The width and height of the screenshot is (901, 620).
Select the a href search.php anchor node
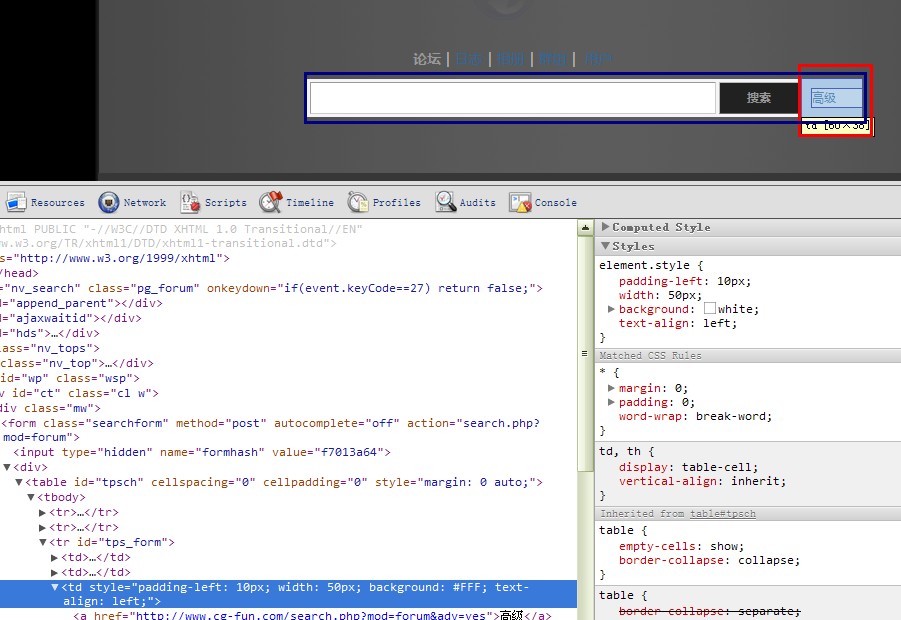tap(312, 615)
